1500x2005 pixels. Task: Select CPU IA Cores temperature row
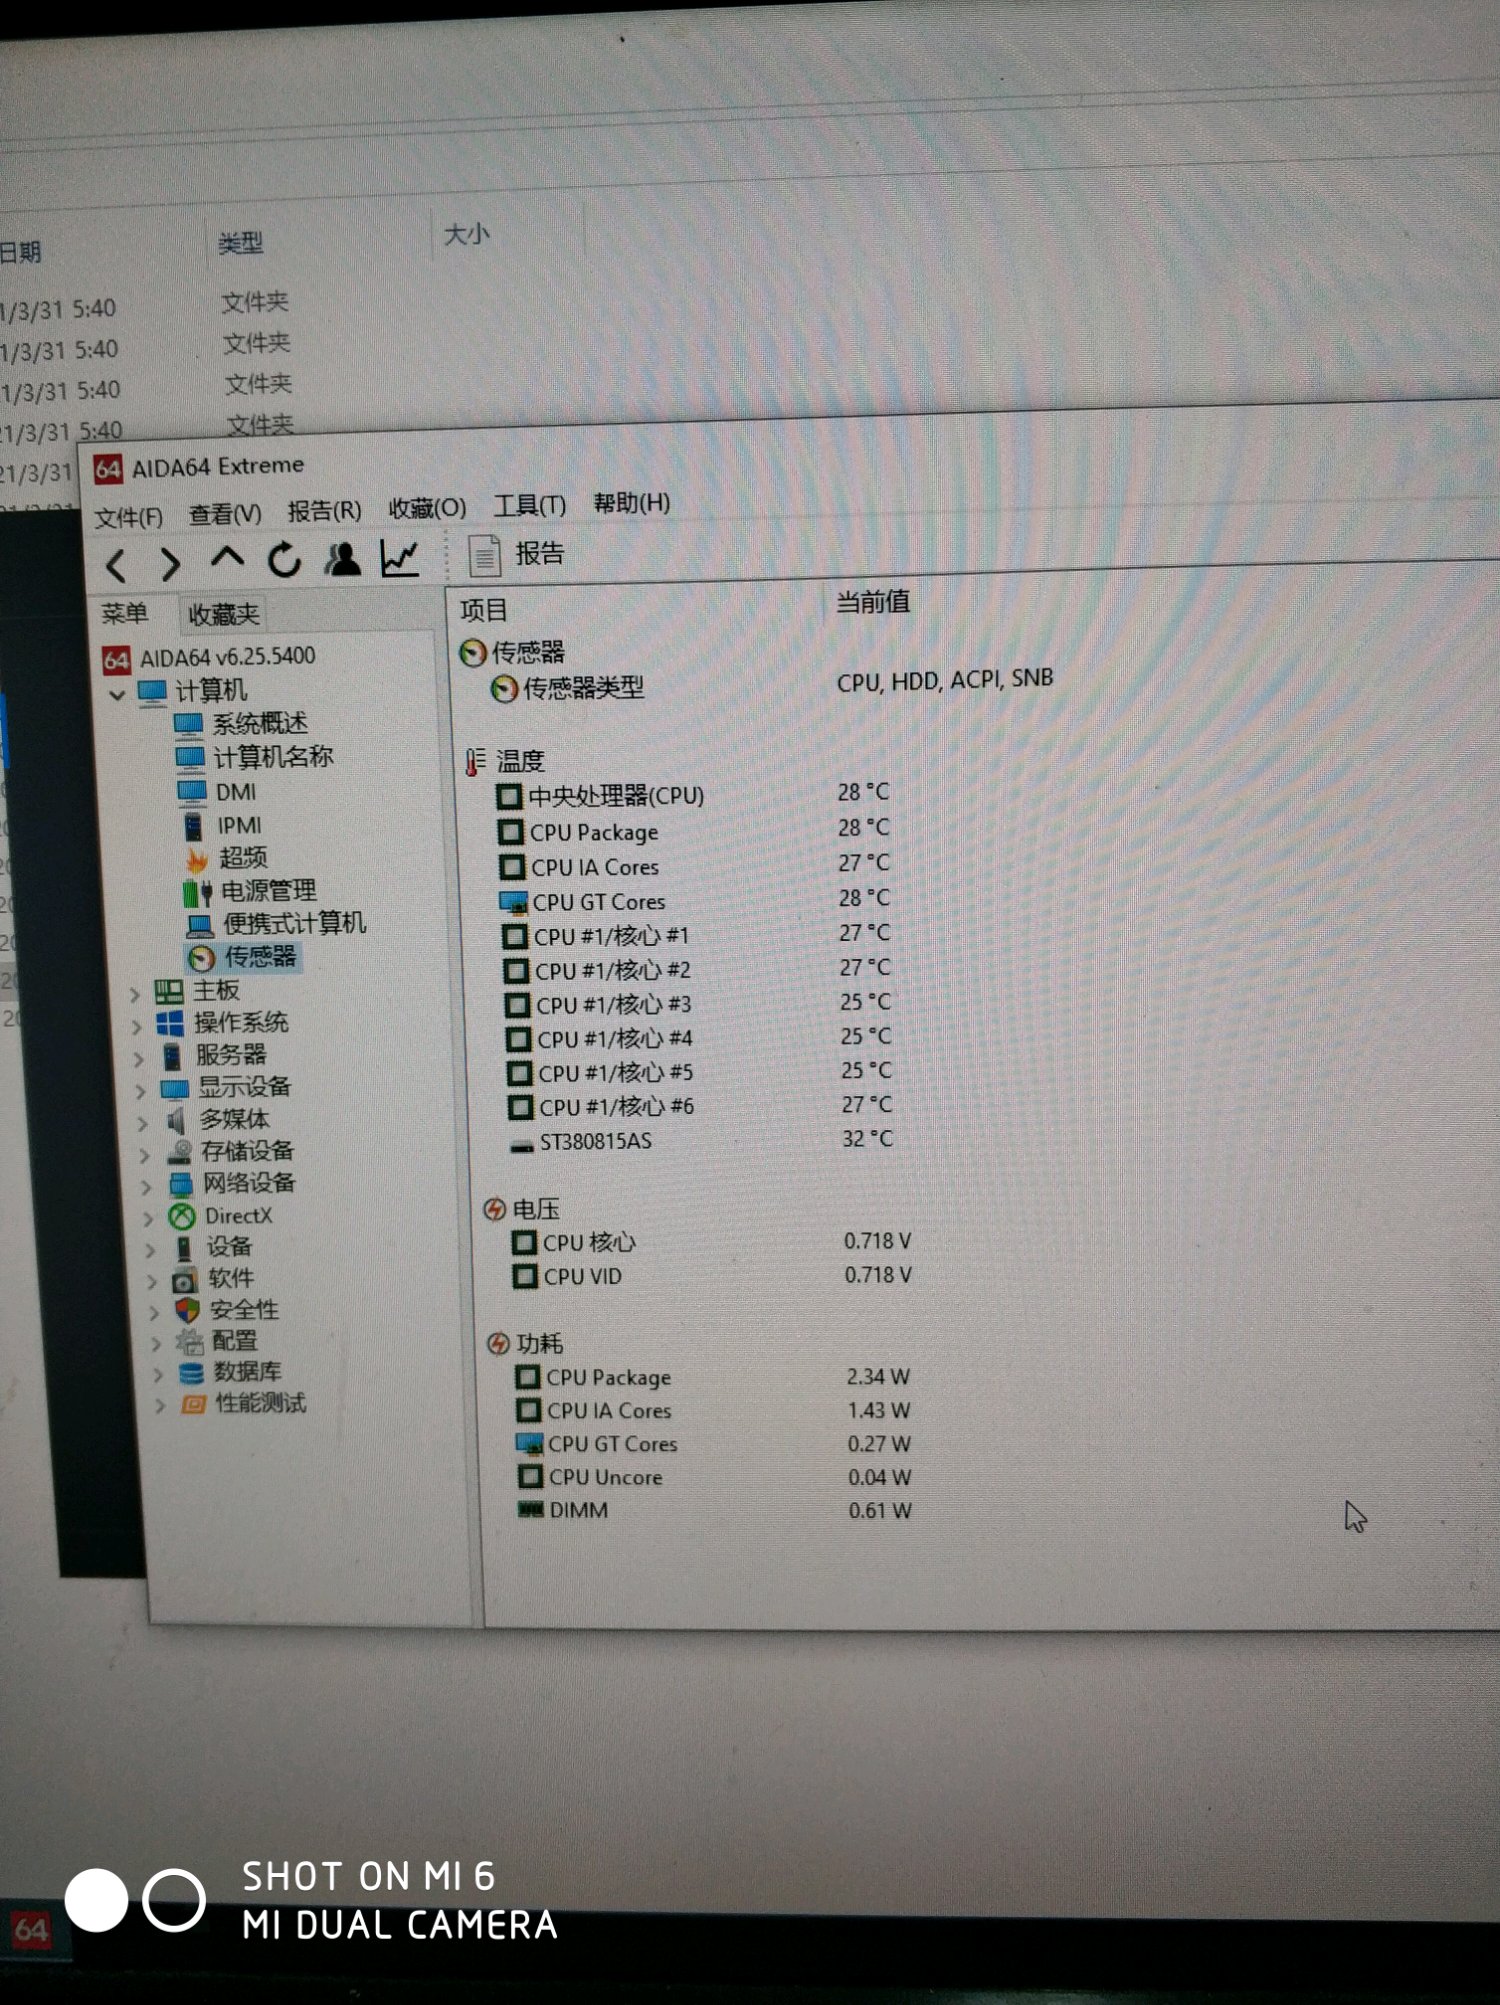coord(695,865)
